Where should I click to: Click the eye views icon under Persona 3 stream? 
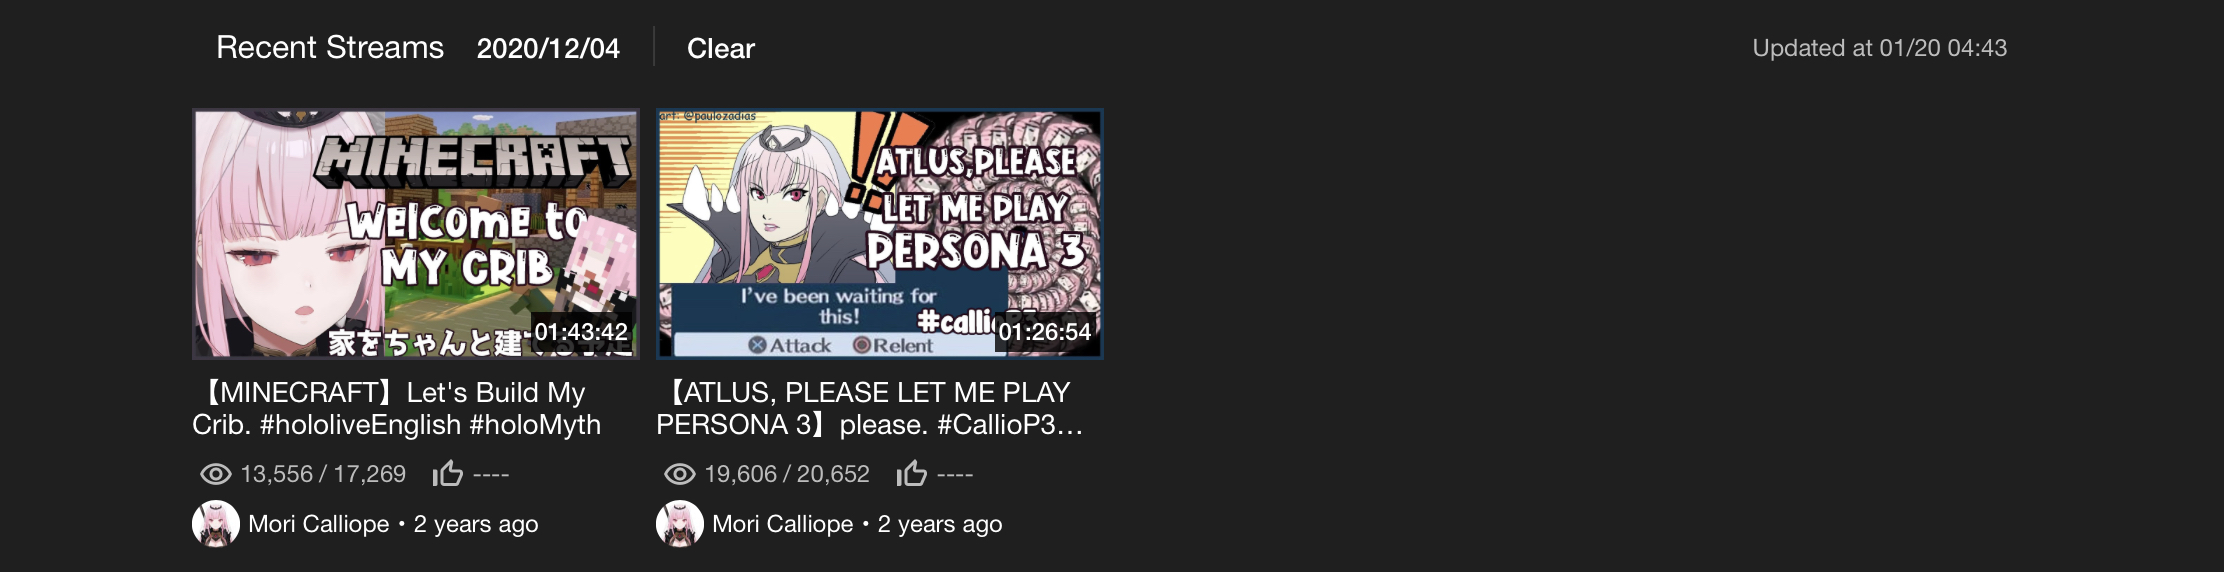coord(680,474)
